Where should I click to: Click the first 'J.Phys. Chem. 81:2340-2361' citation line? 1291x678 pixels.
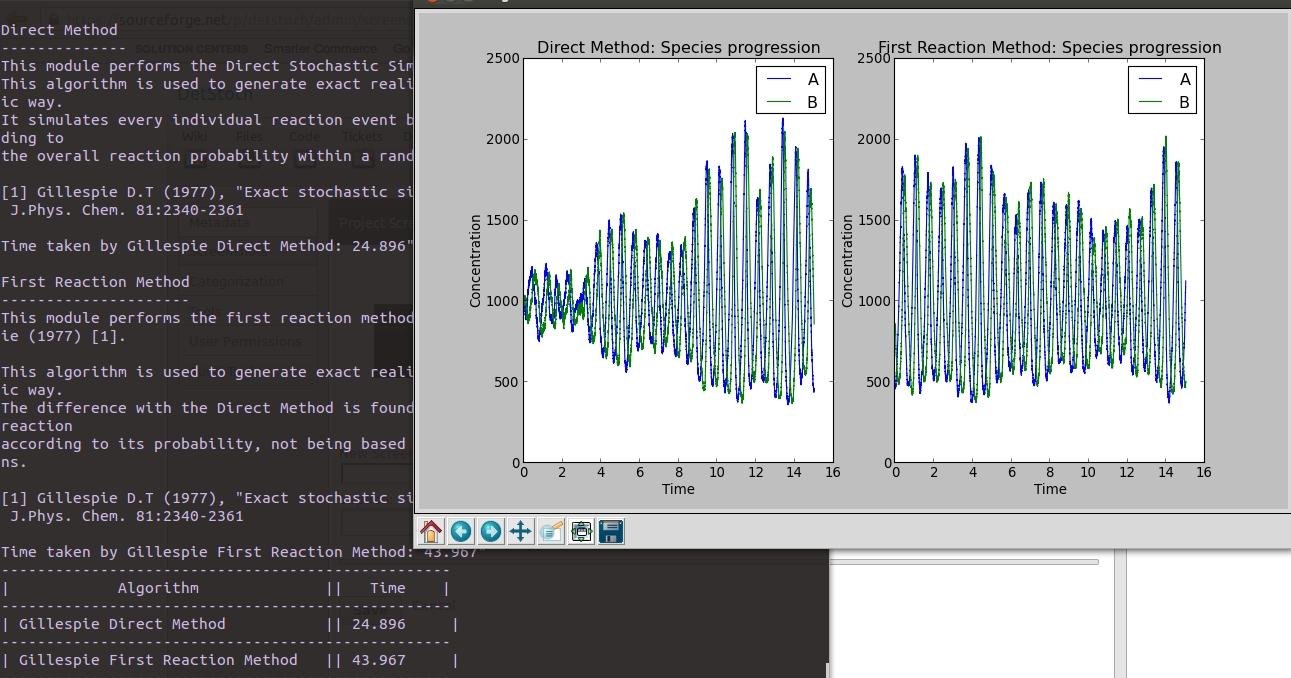pyautogui.click(x=126, y=210)
